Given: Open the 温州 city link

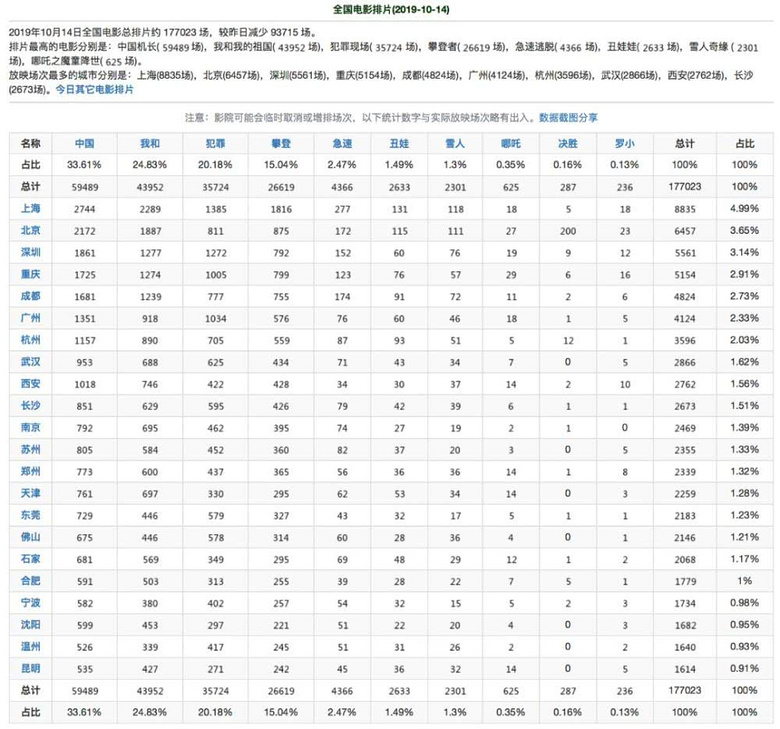Looking at the screenshot, I should [x=30, y=646].
